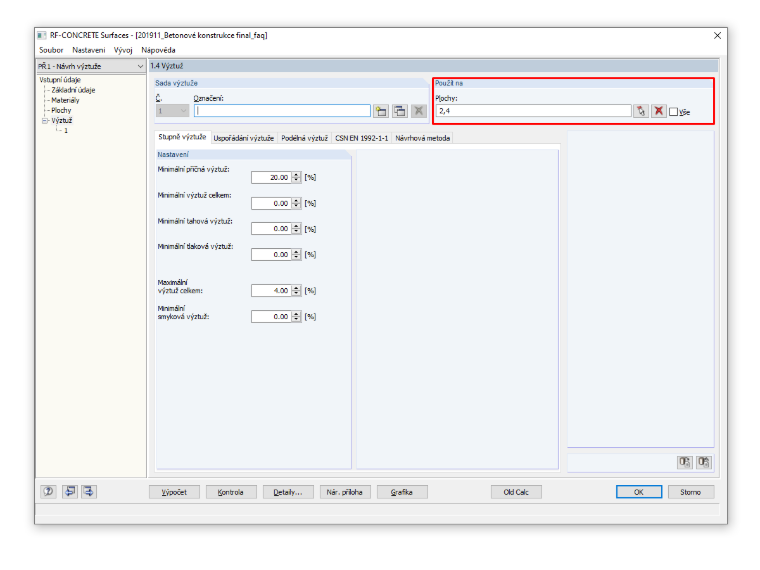Image resolution: width=760 pixels, height=570 pixels.
Task: Click the copy reinforcement set icon
Action: [400, 111]
